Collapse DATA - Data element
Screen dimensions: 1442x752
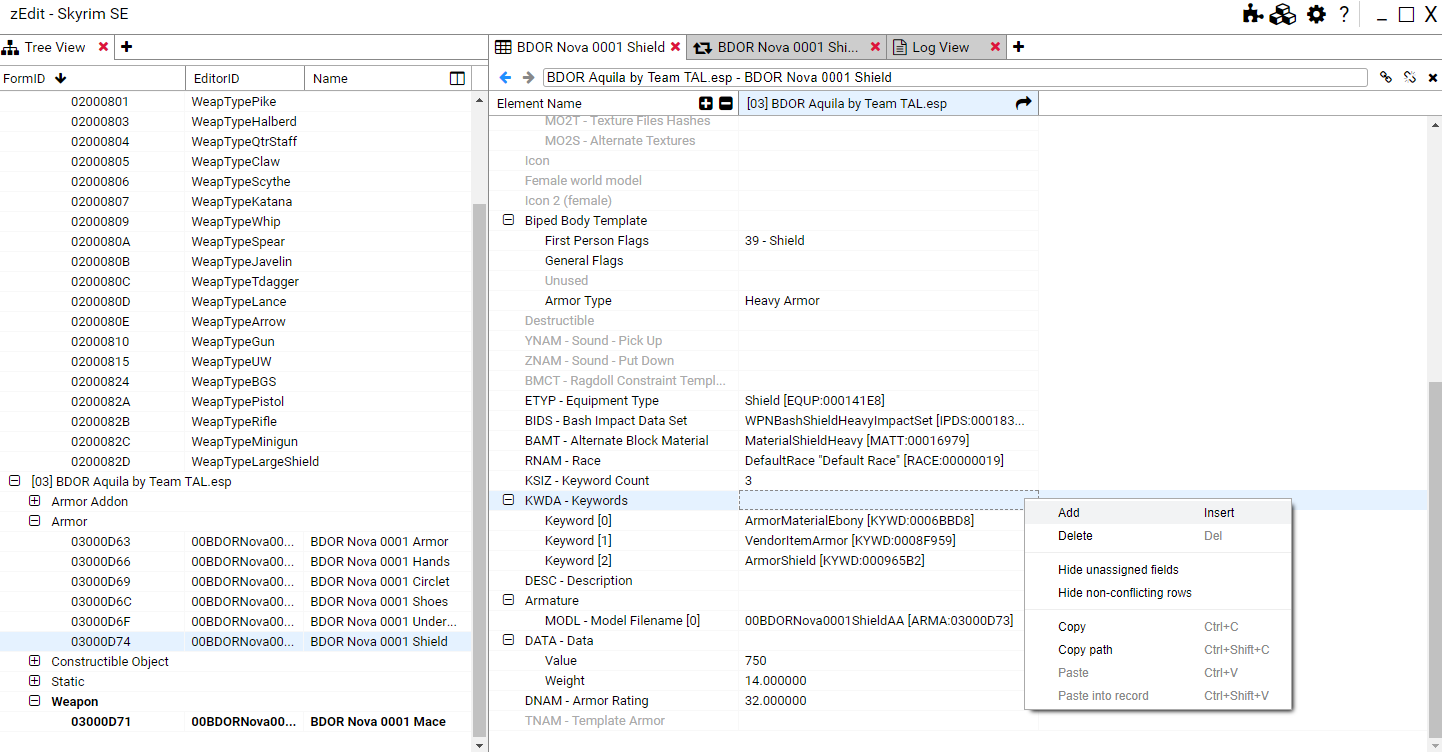coord(508,640)
